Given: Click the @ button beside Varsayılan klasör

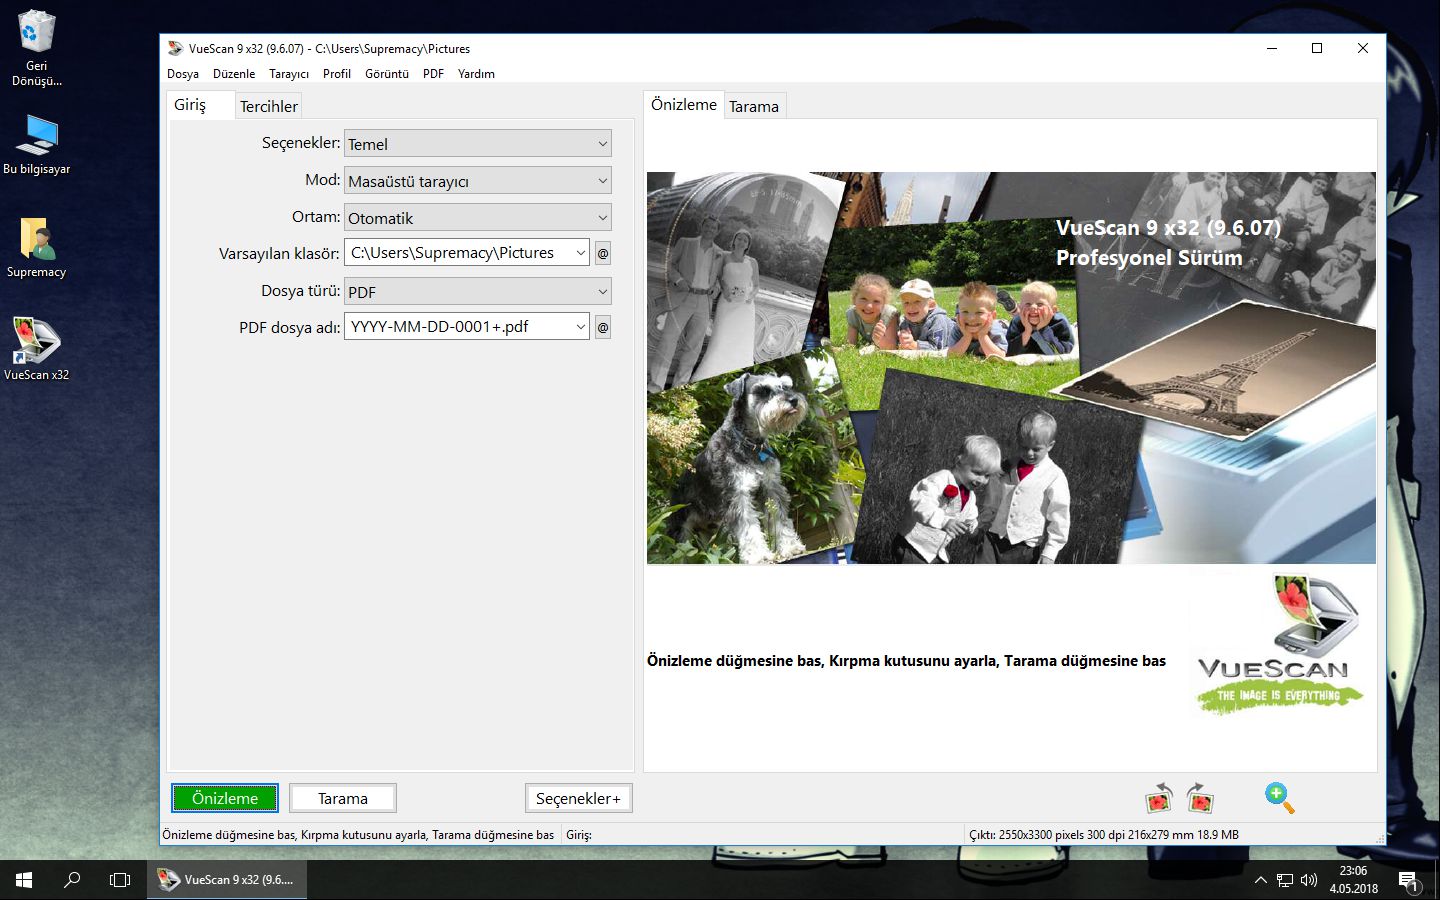Looking at the screenshot, I should pos(603,253).
